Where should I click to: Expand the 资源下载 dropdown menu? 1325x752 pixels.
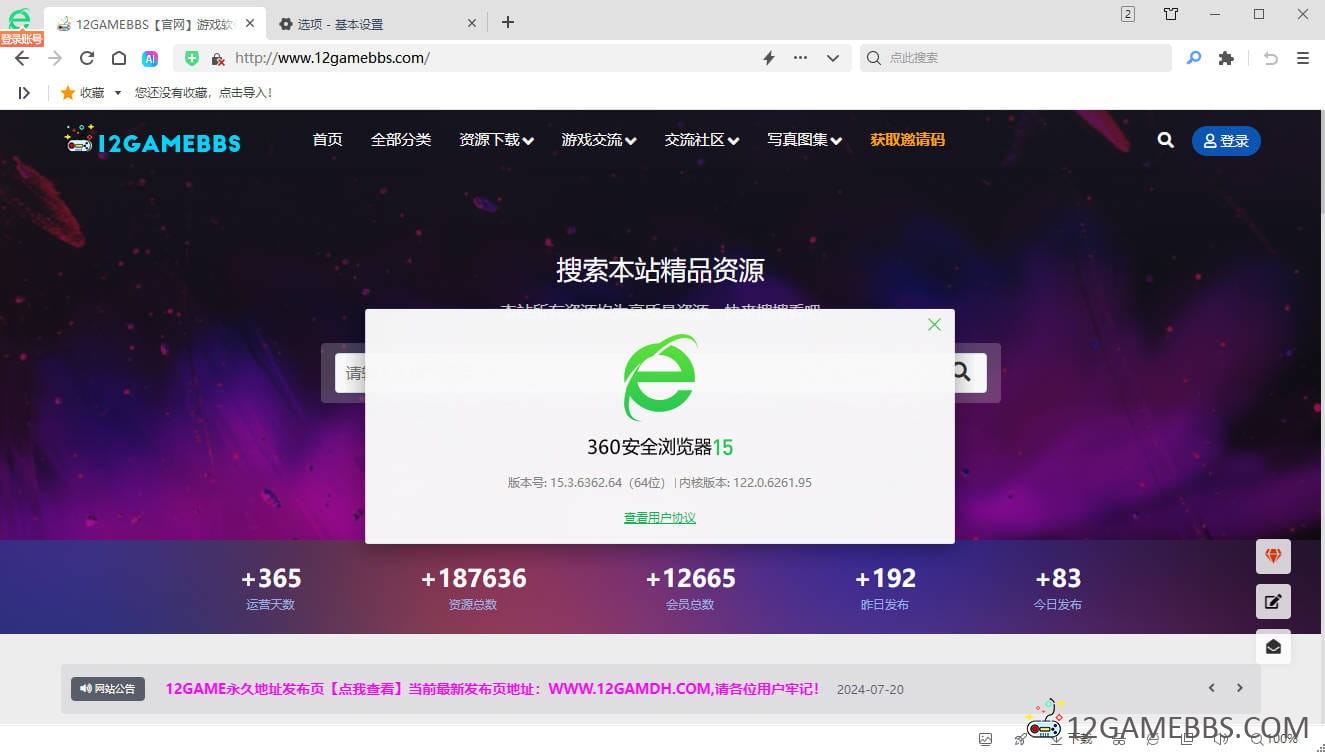pyautogui.click(x=496, y=140)
